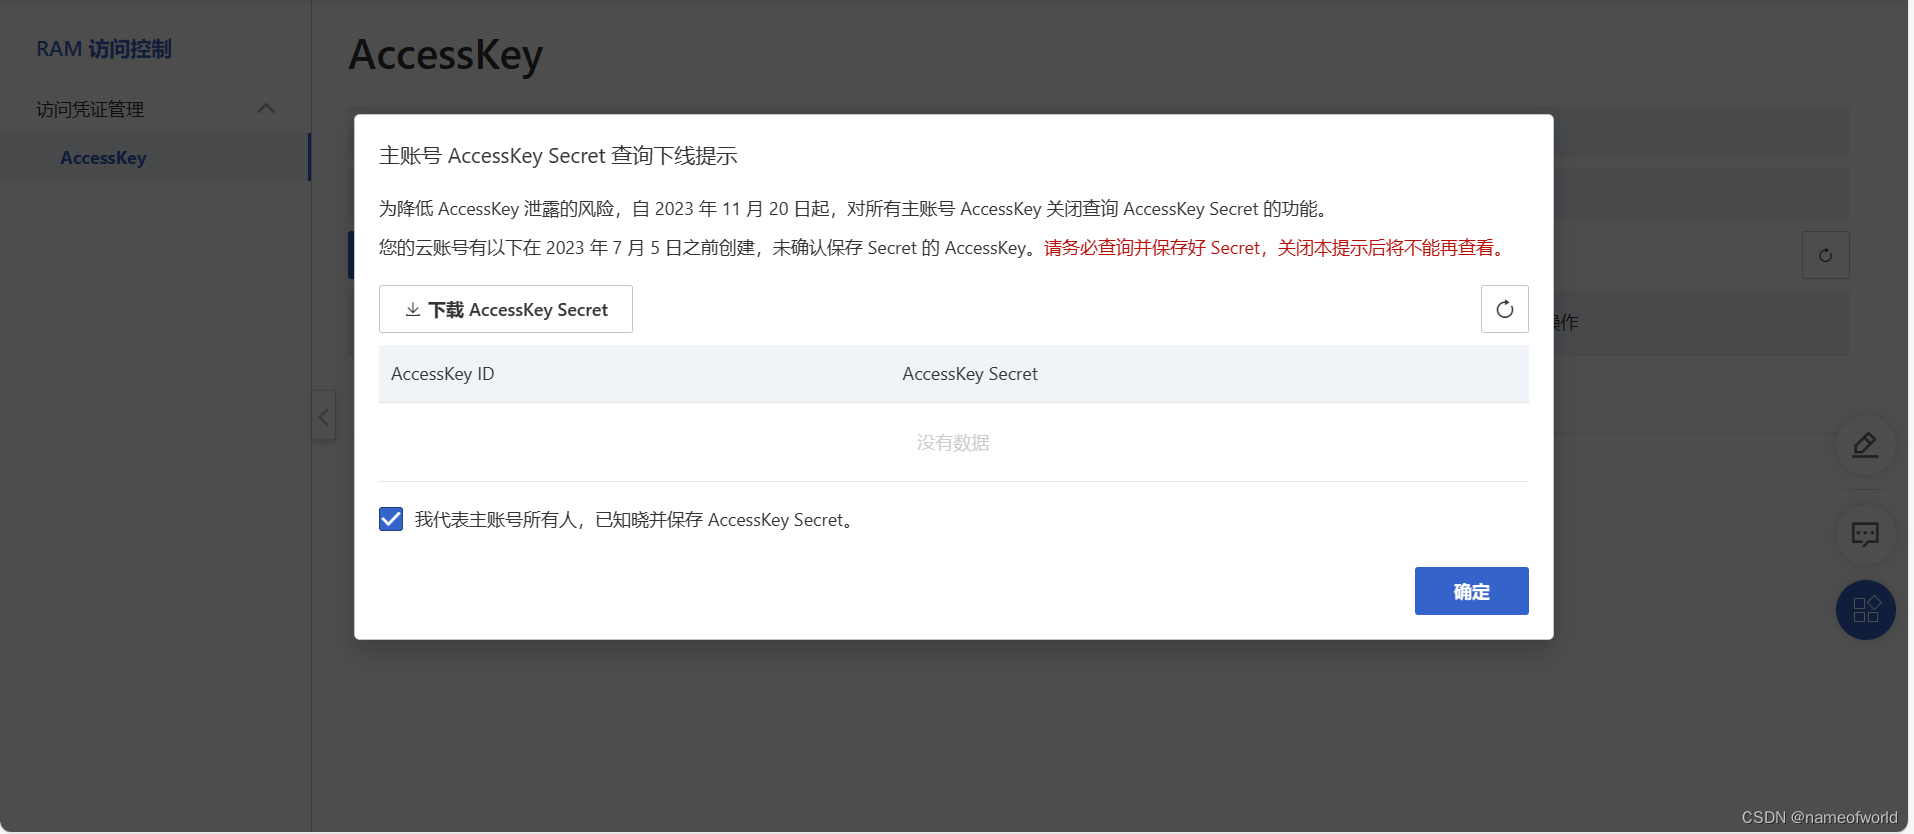The width and height of the screenshot is (1914, 834).
Task: Click the AccessKey Secret column header
Action: 970,374
